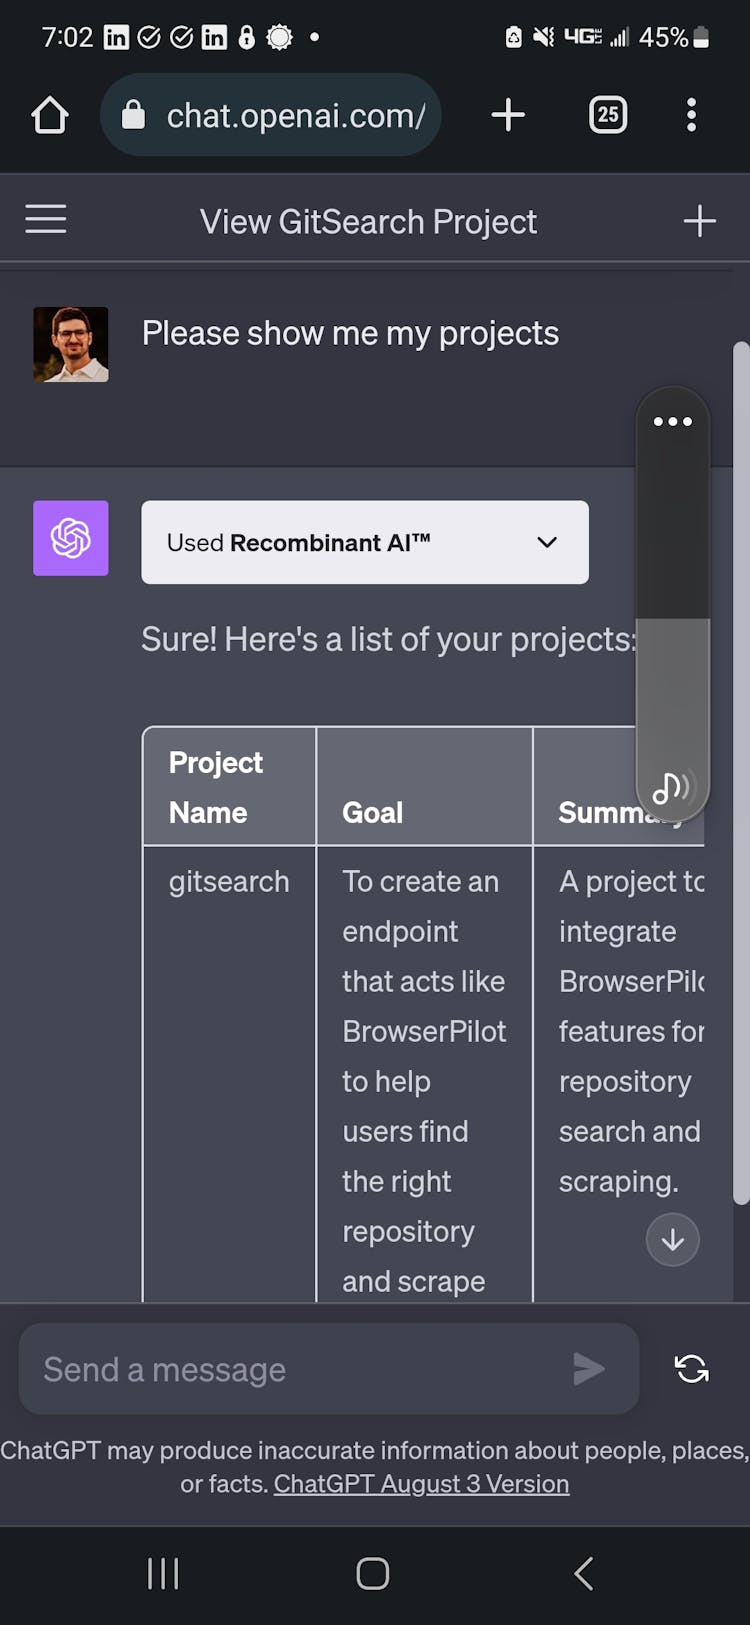
Task: Tap the browser home icon
Action: coord(50,115)
